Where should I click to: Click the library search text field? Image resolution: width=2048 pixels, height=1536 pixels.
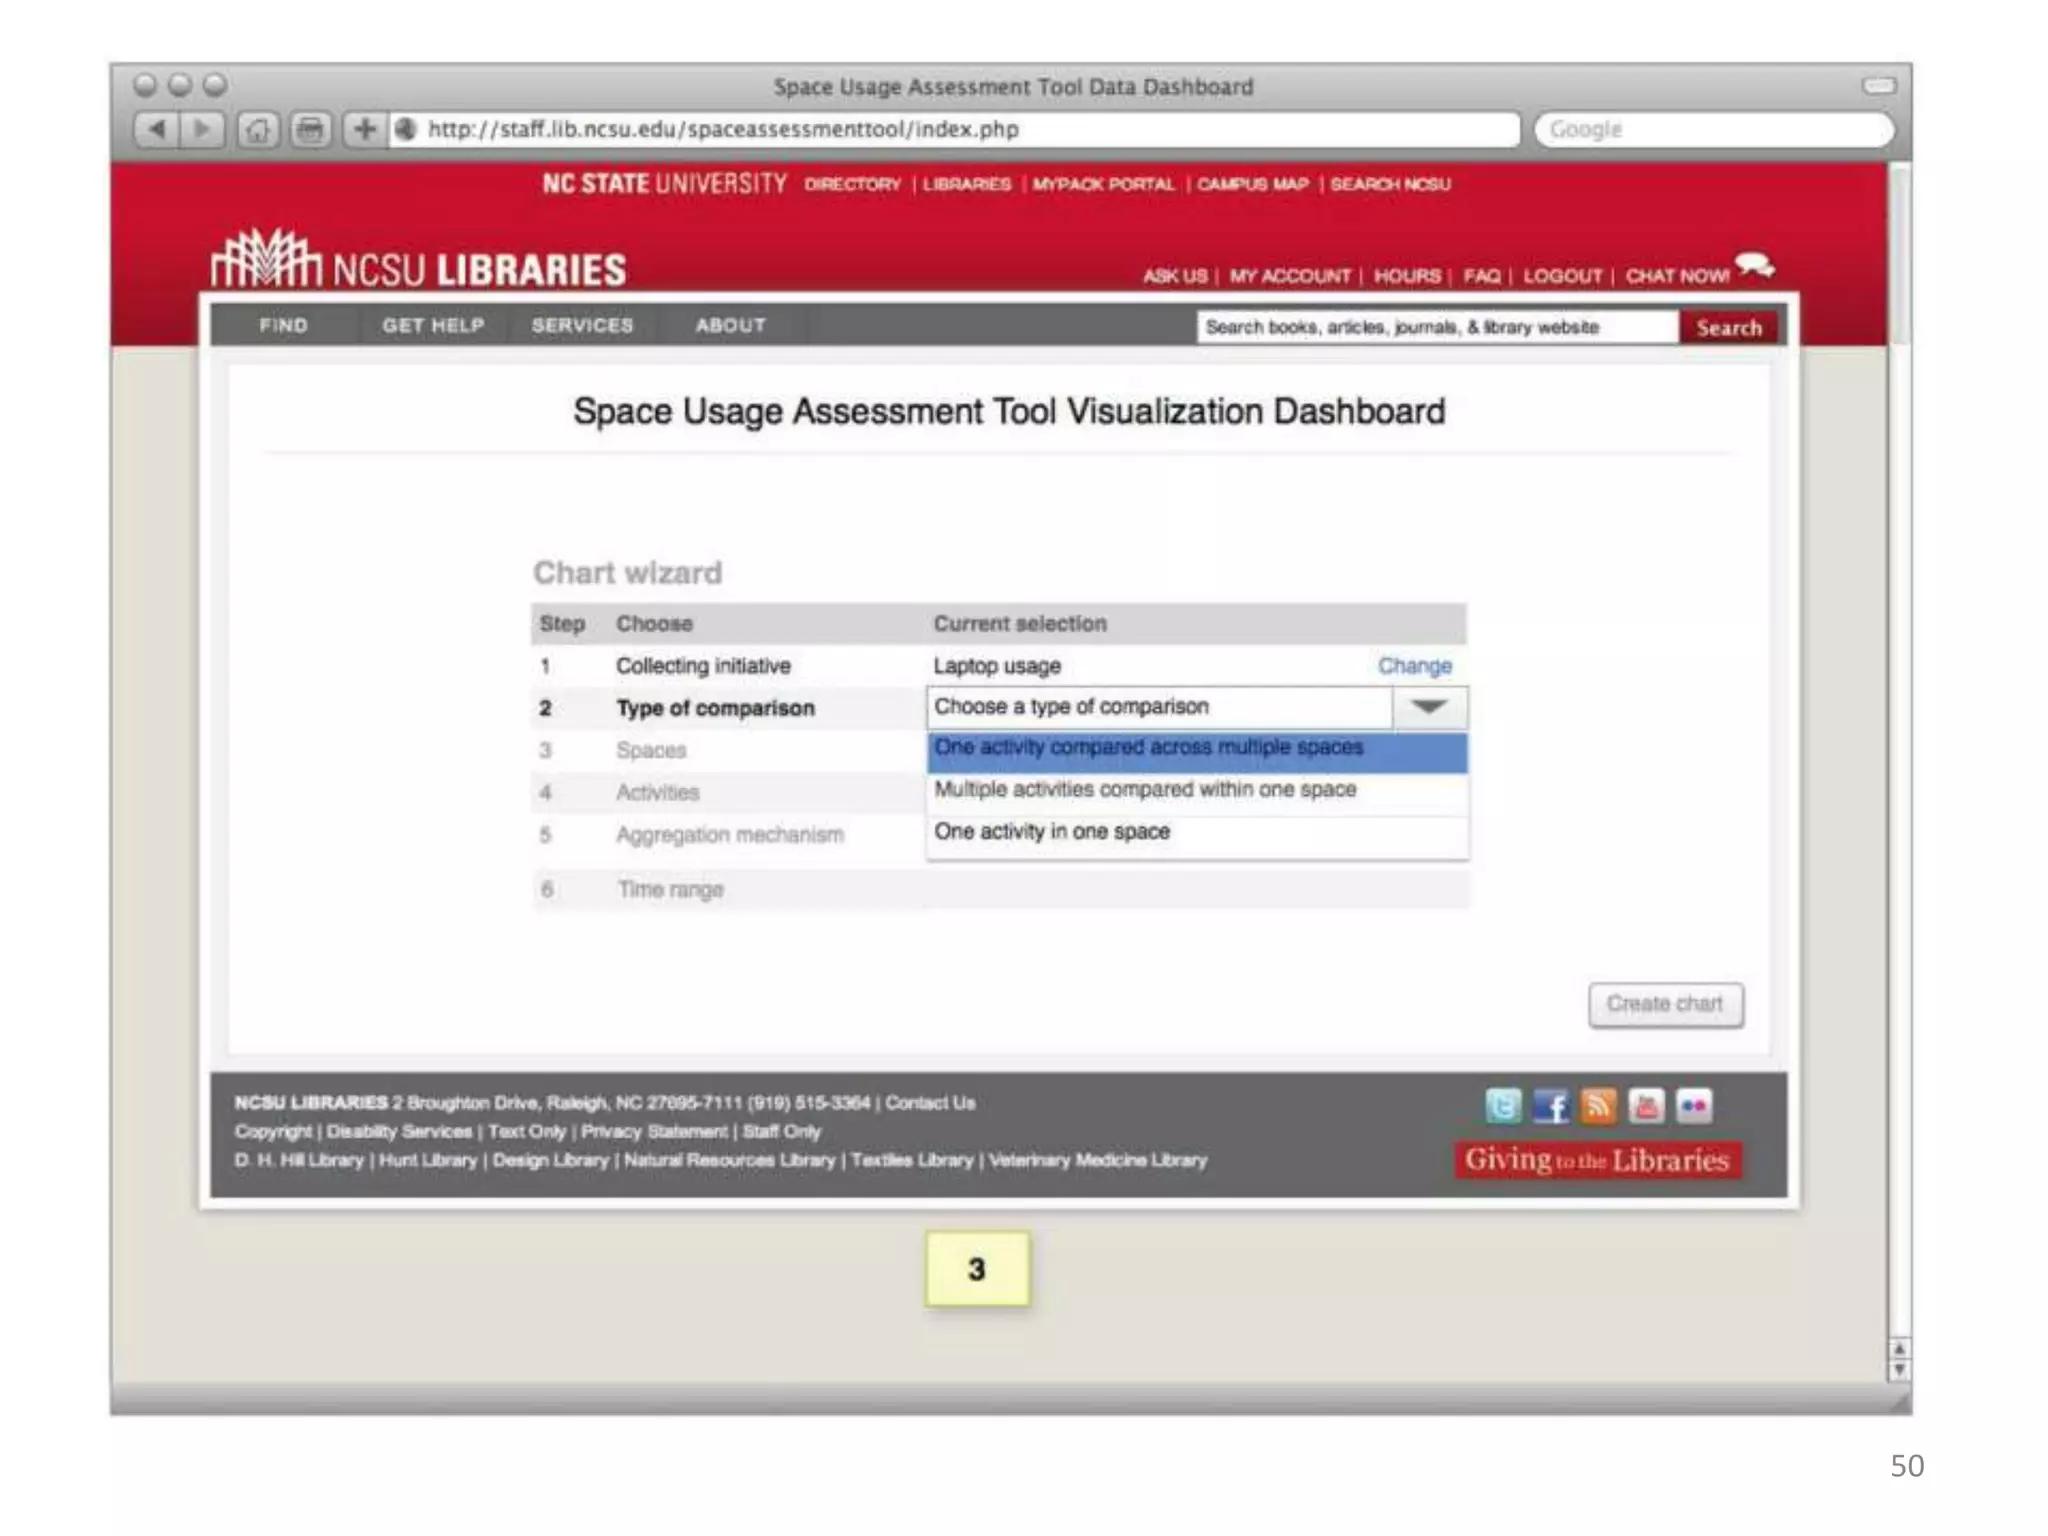click(1436, 327)
